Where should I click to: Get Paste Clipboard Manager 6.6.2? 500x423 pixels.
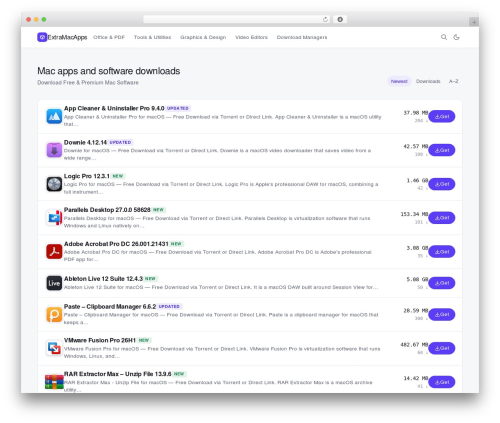coord(442,314)
